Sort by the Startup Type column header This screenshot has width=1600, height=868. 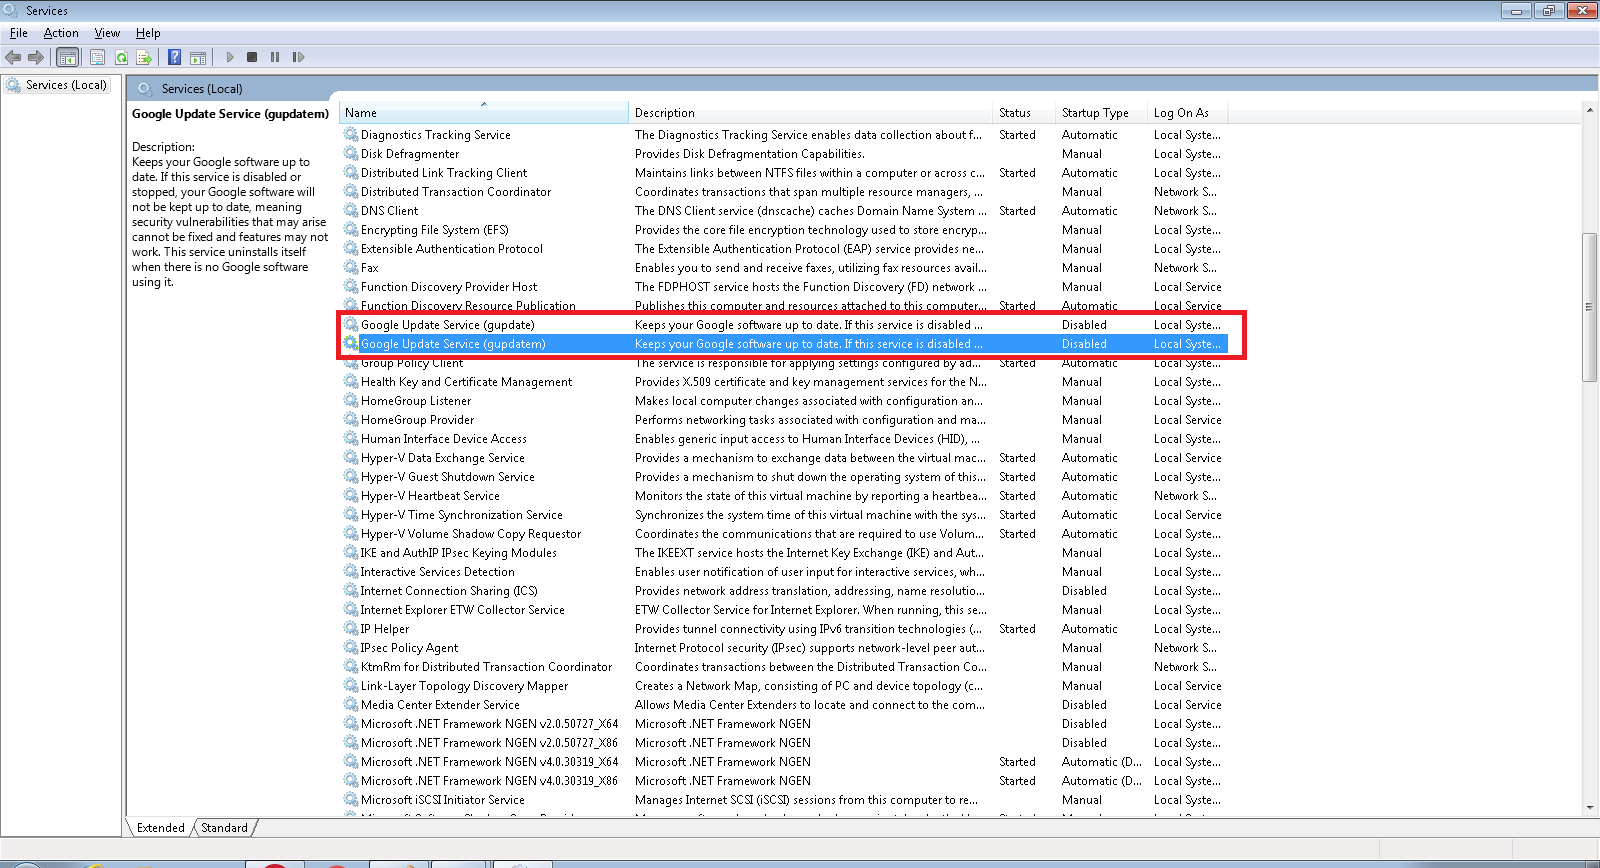coord(1101,113)
